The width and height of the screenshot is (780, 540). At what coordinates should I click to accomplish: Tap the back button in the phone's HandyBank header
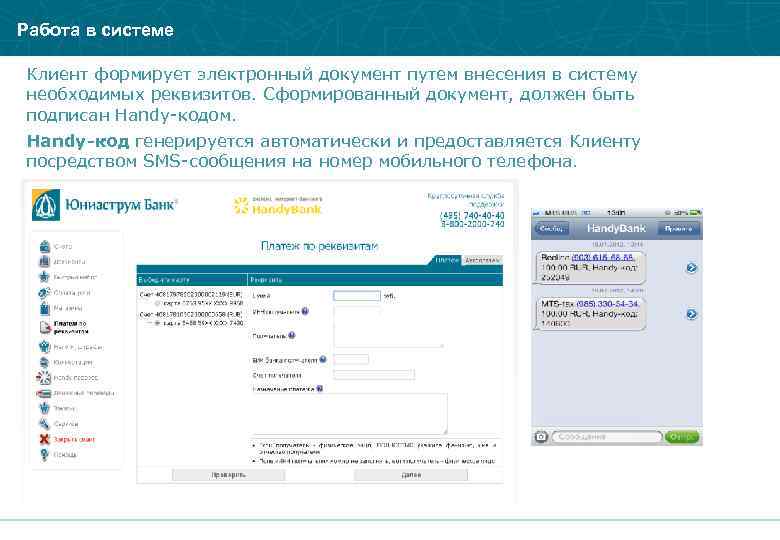(x=551, y=229)
